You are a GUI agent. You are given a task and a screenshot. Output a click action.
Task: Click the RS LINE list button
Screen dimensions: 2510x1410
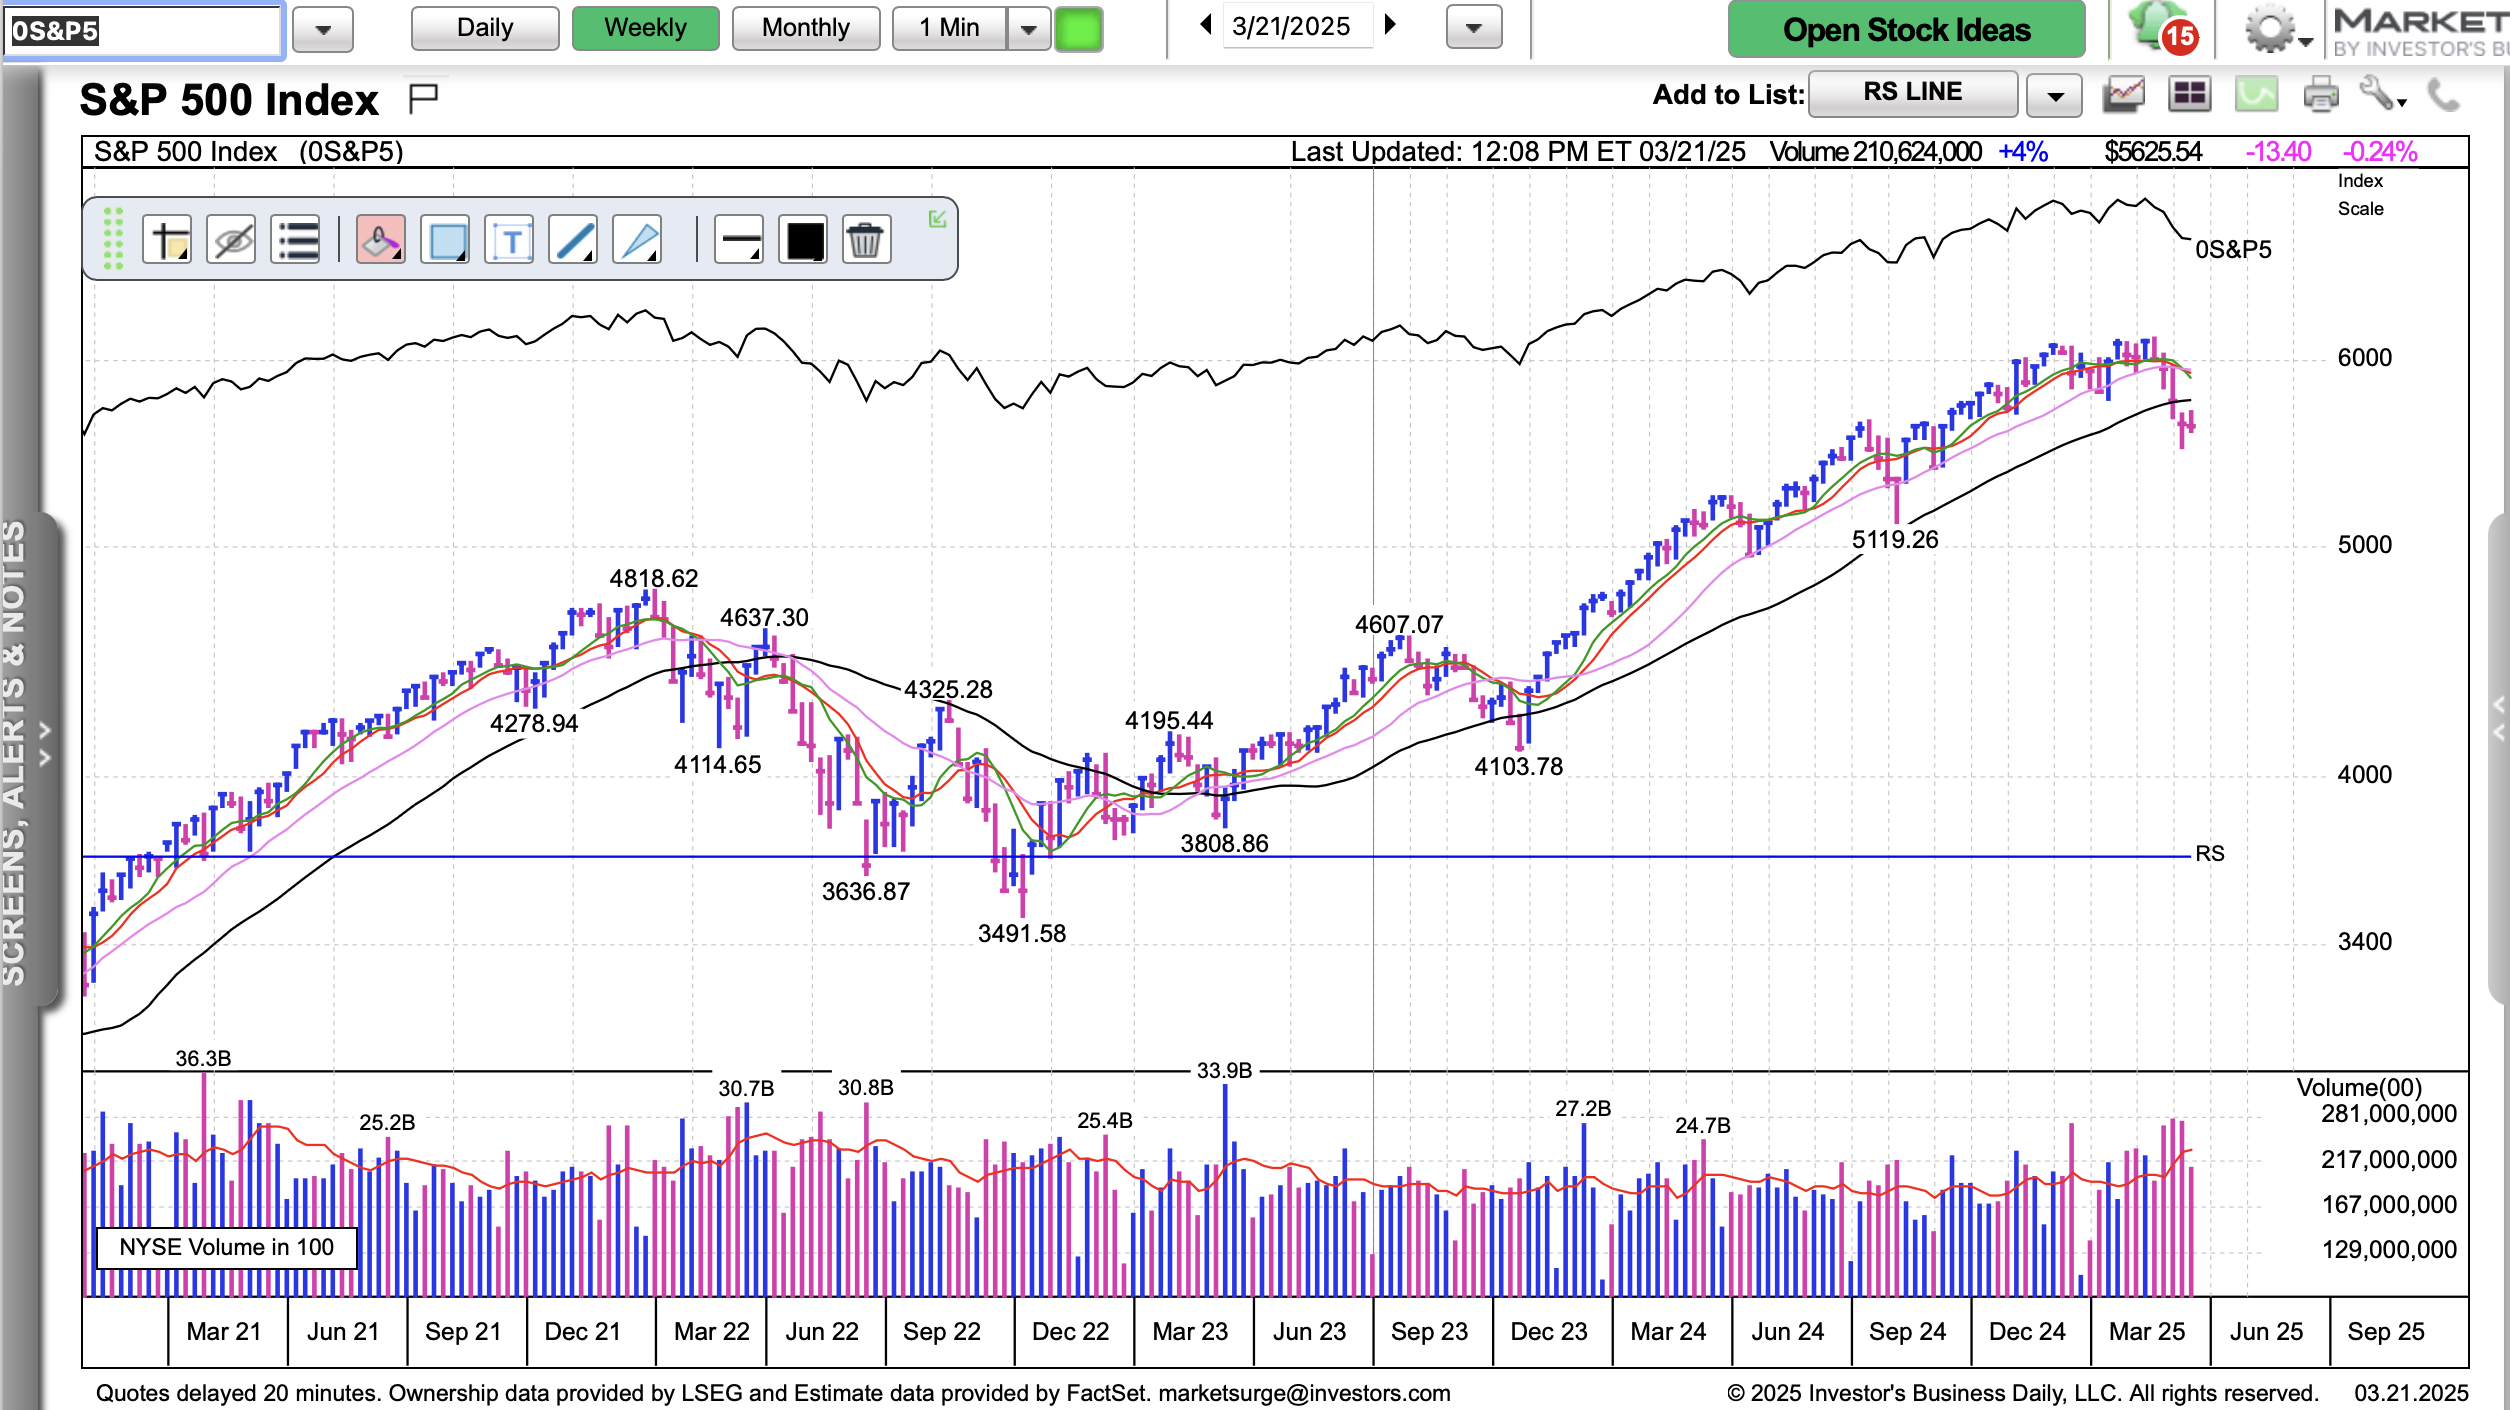[1912, 93]
